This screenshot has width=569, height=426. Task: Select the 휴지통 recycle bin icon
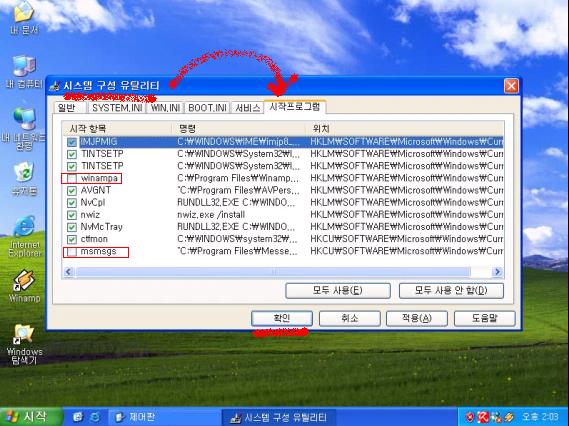tap(24, 179)
